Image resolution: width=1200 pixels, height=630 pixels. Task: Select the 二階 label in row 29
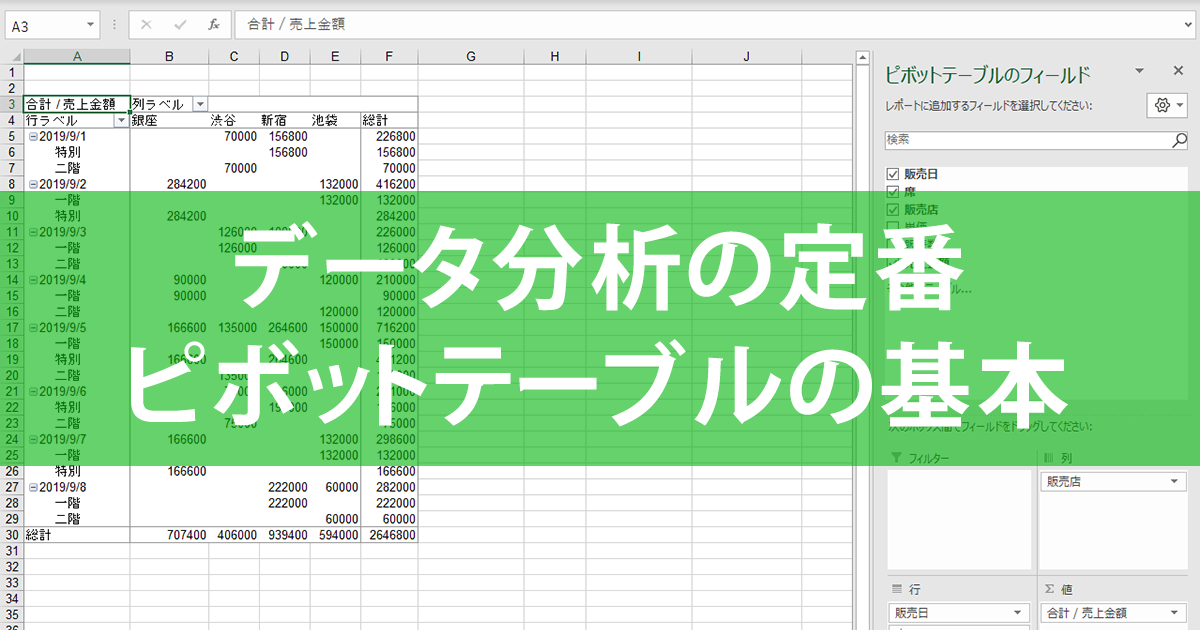pyautogui.click(x=68, y=519)
